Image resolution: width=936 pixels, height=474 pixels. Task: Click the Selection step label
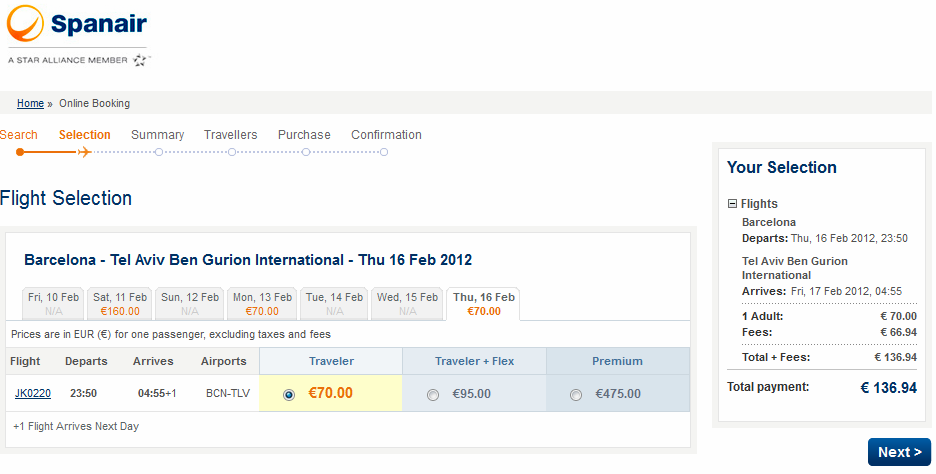85,135
